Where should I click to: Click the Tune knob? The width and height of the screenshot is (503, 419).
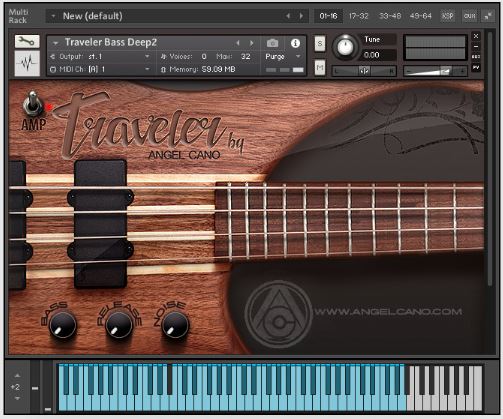345,47
